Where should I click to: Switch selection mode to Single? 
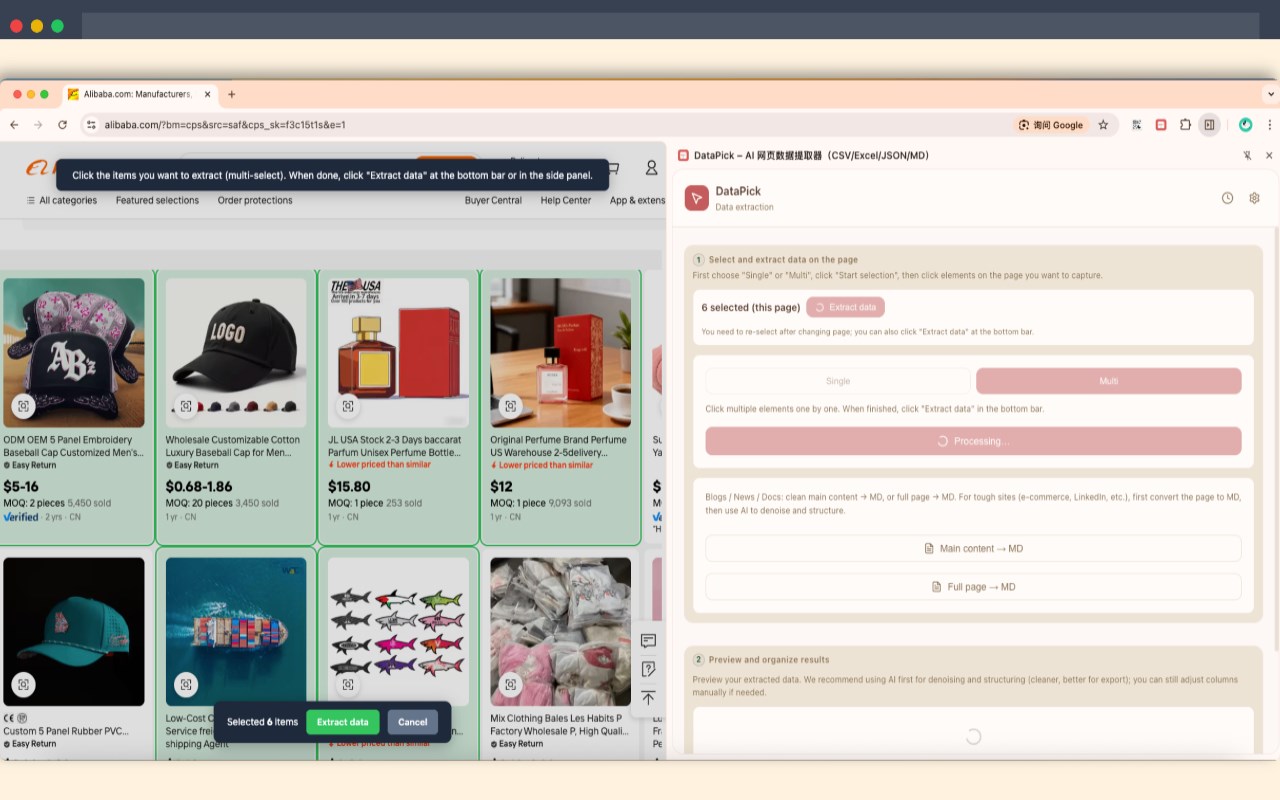pos(838,381)
